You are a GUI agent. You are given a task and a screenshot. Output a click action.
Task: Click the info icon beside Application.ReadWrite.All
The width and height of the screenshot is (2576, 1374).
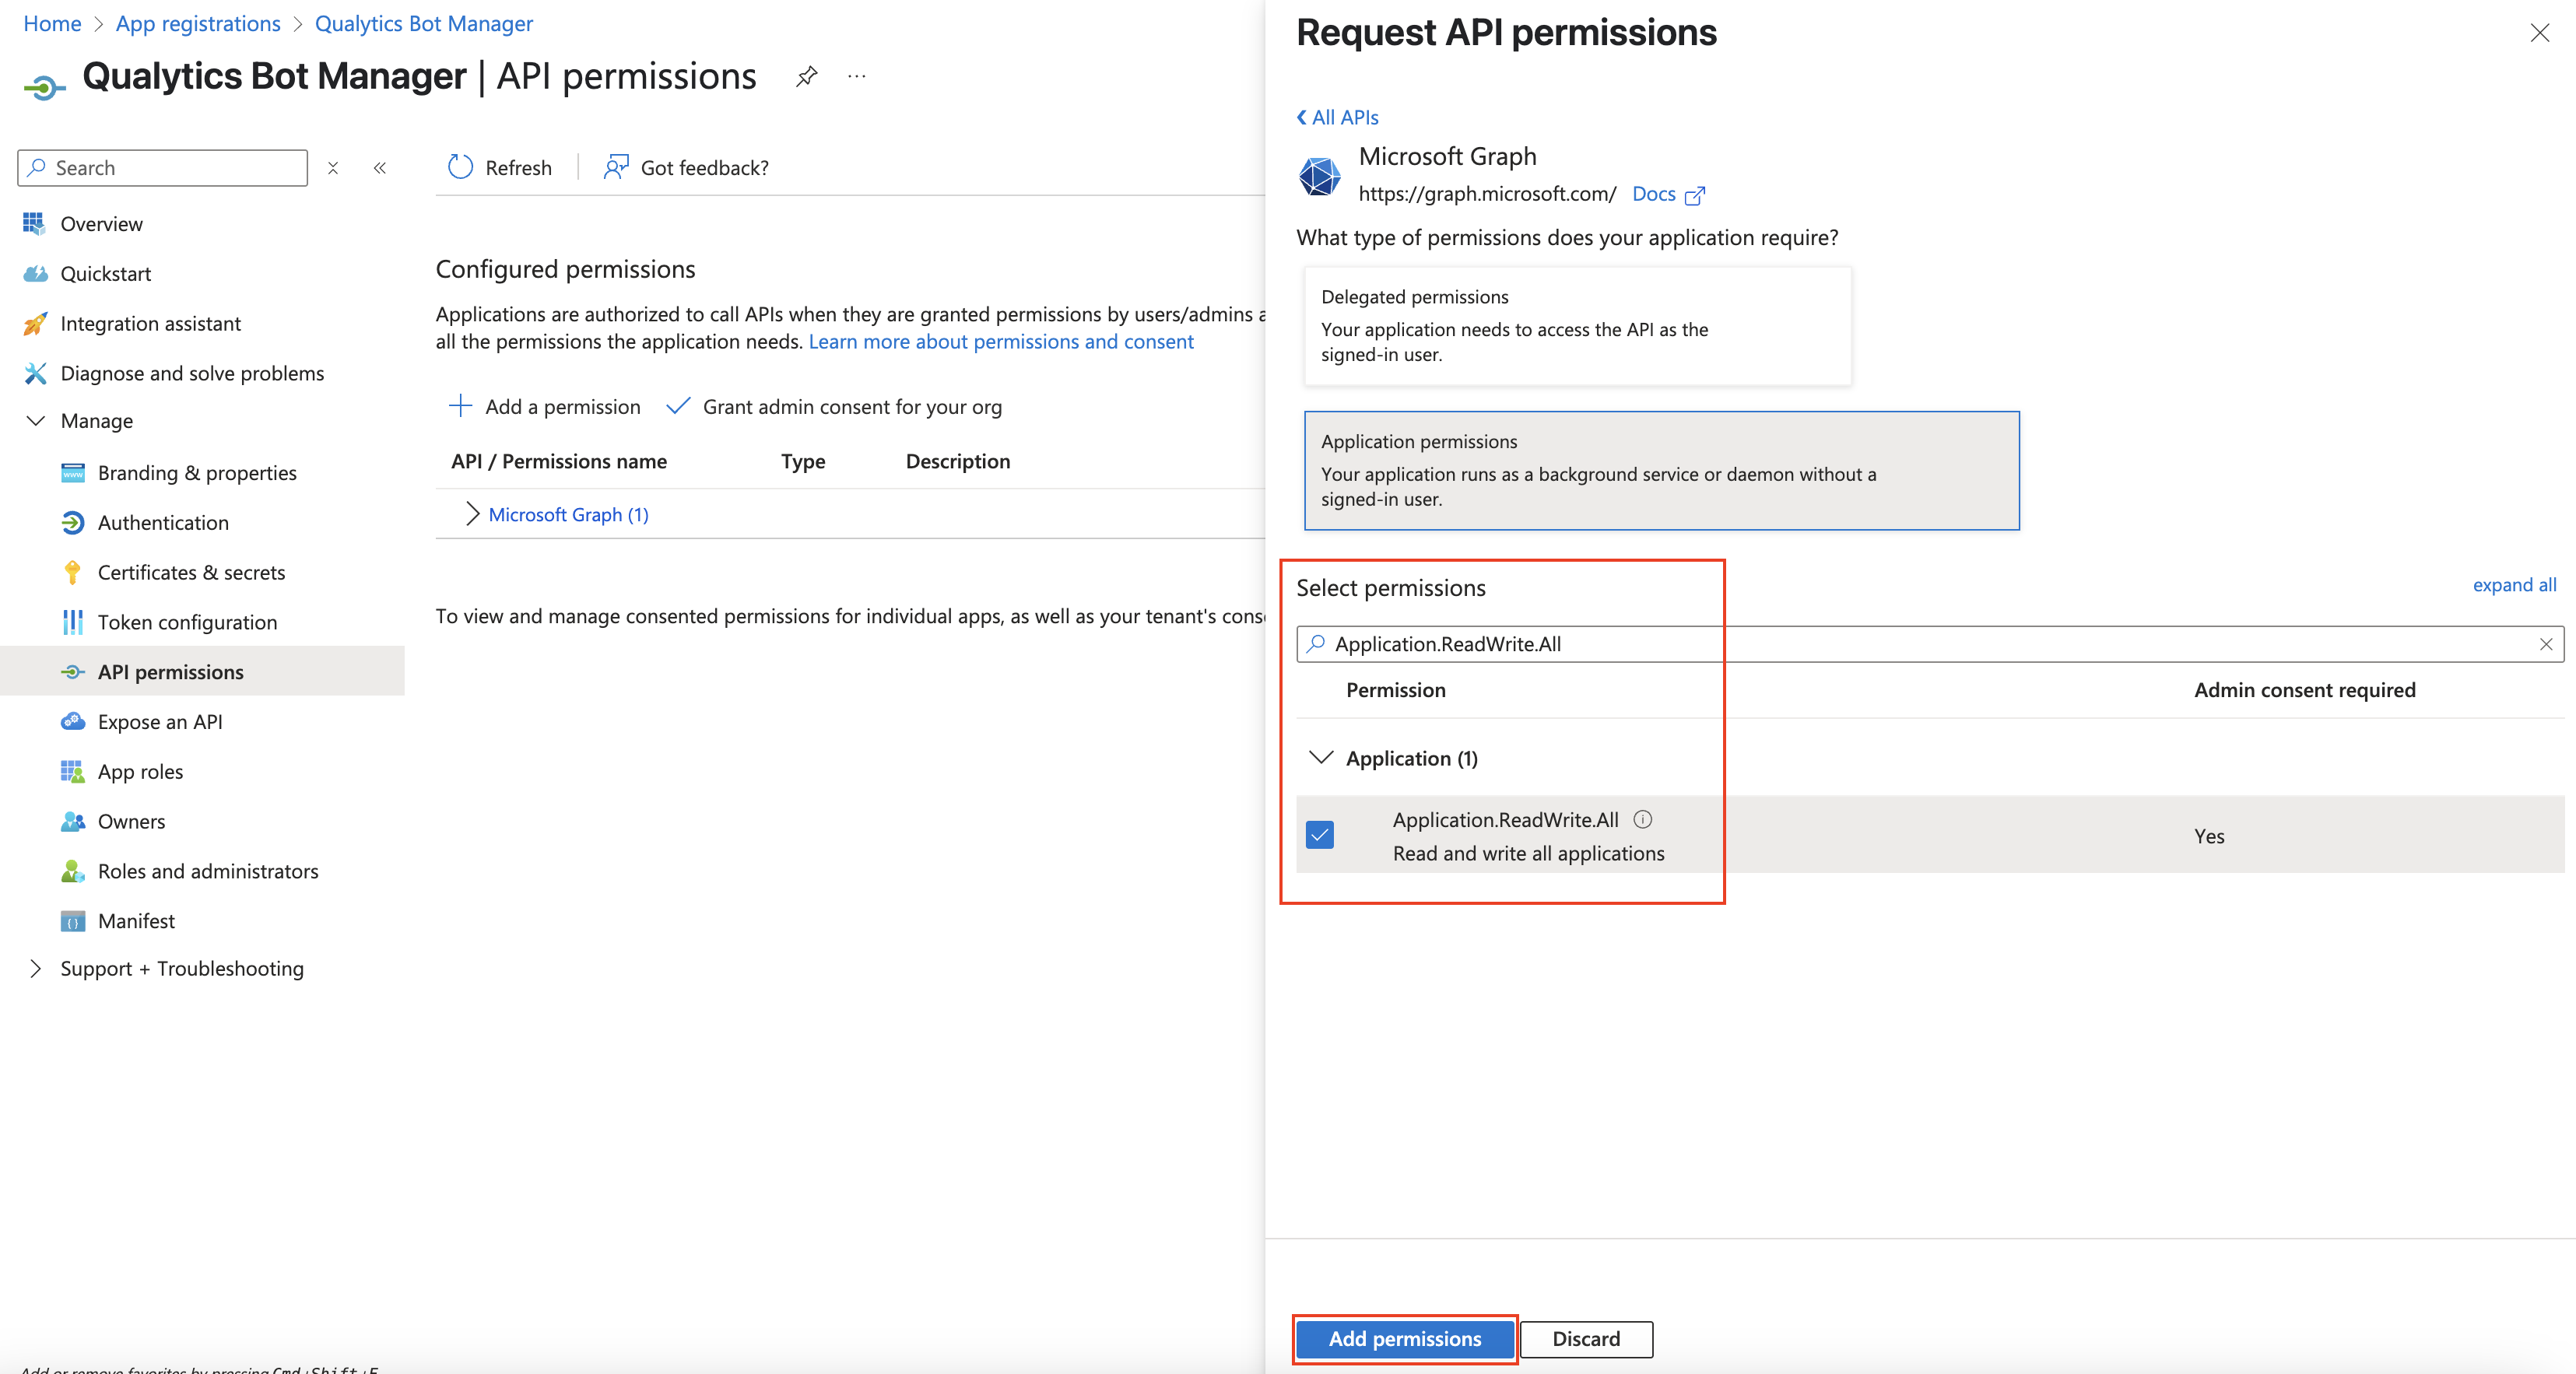click(1643, 820)
